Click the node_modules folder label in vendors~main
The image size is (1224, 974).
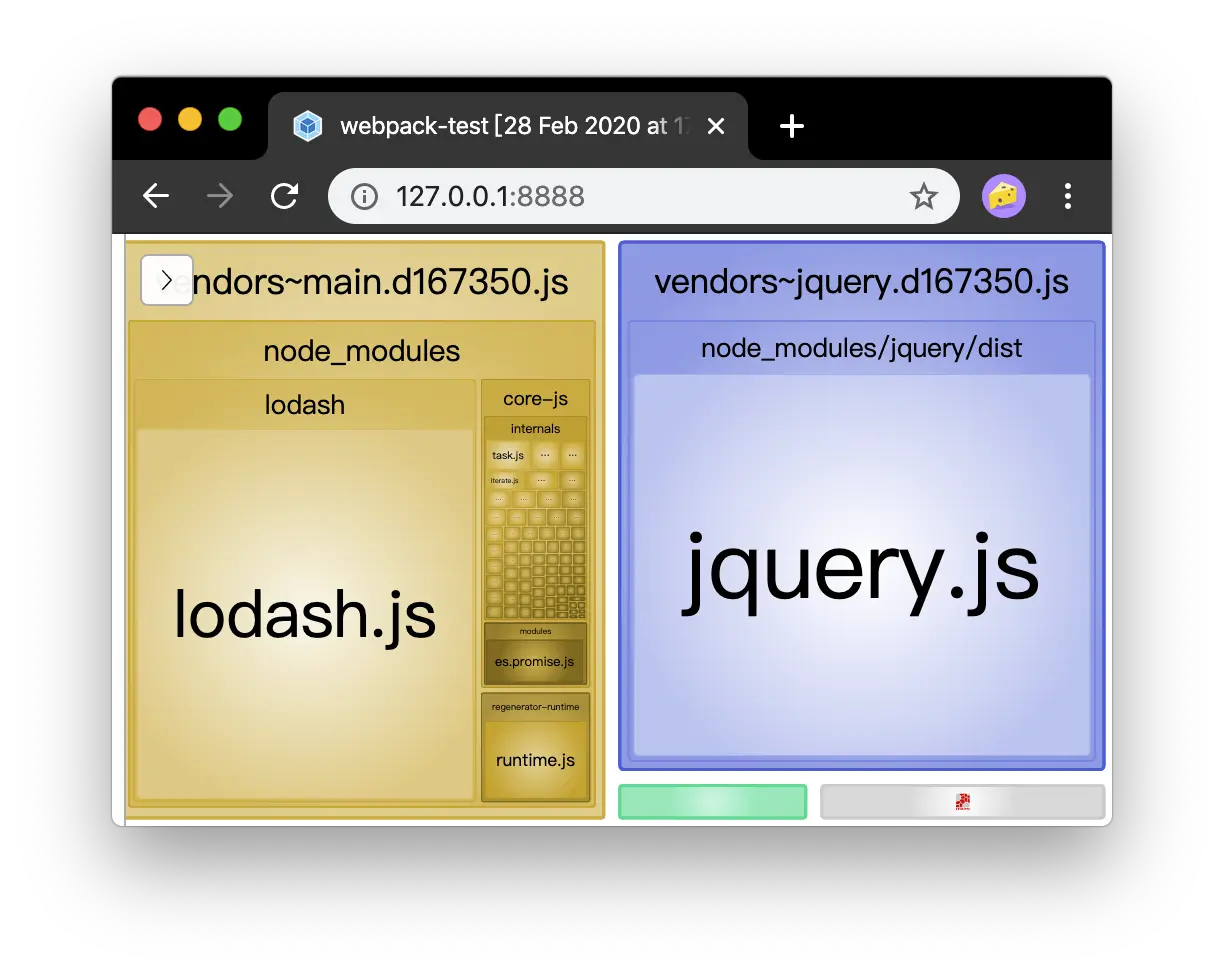(362, 351)
